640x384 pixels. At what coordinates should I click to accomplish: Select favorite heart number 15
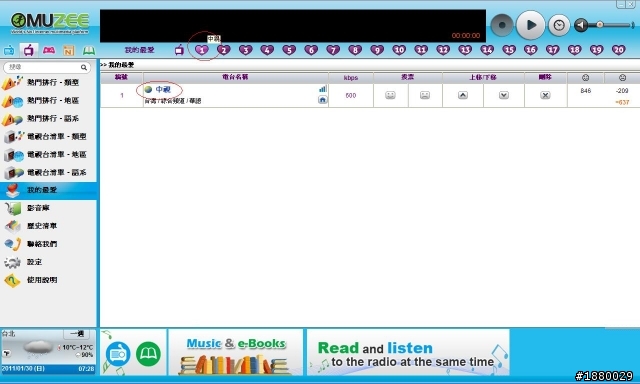tap(509, 50)
